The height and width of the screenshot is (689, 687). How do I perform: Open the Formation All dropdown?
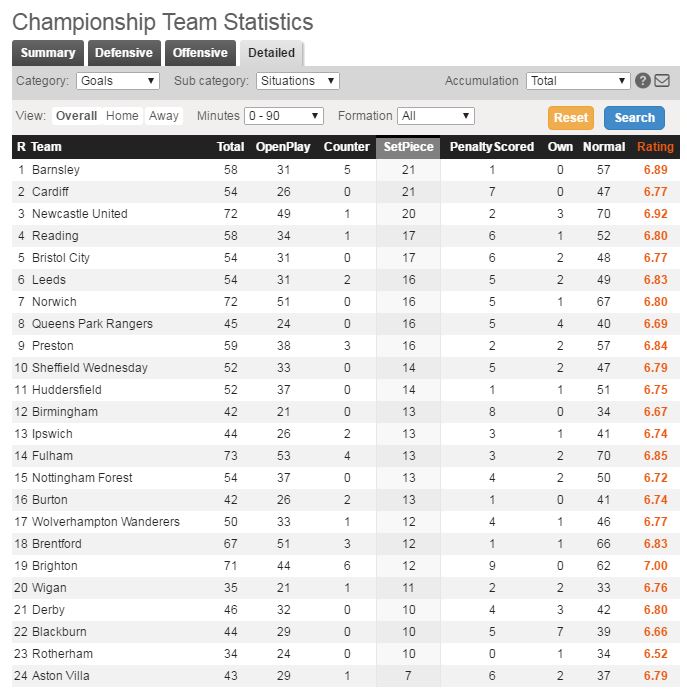(x=436, y=116)
